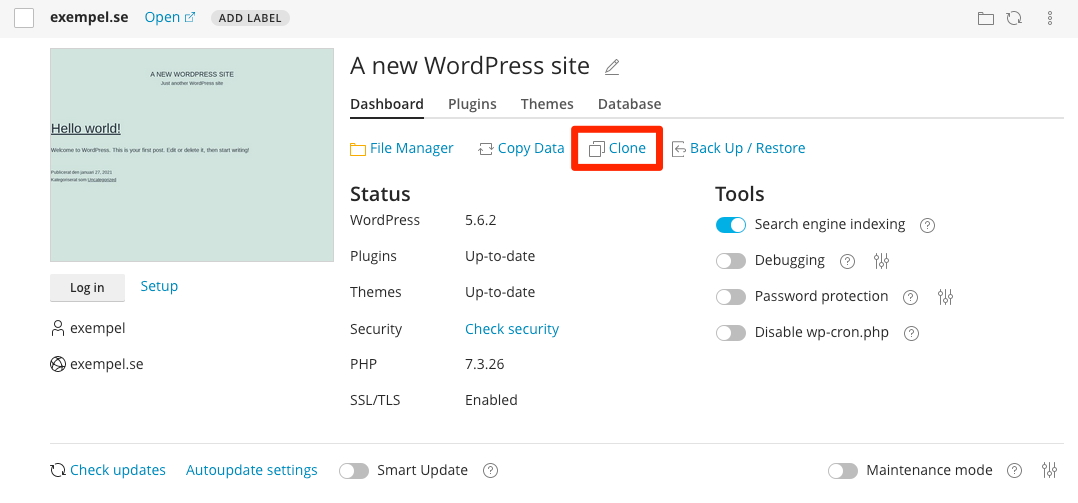Click the pencil icon to edit site name
This screenshot has width=1078, height=503.
click(x=612, y=68)
